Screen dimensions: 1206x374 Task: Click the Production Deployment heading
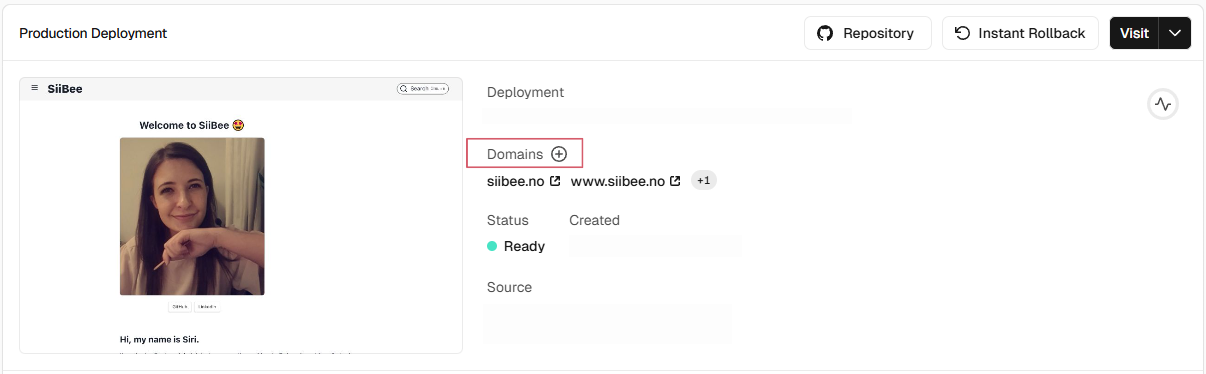click(93, 33)
